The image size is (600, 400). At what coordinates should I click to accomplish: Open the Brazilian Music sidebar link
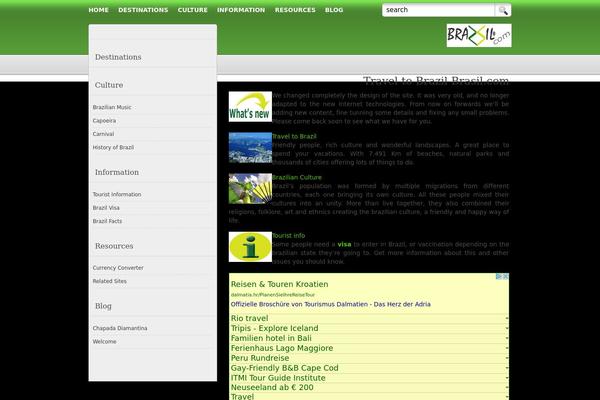point(112,107)
